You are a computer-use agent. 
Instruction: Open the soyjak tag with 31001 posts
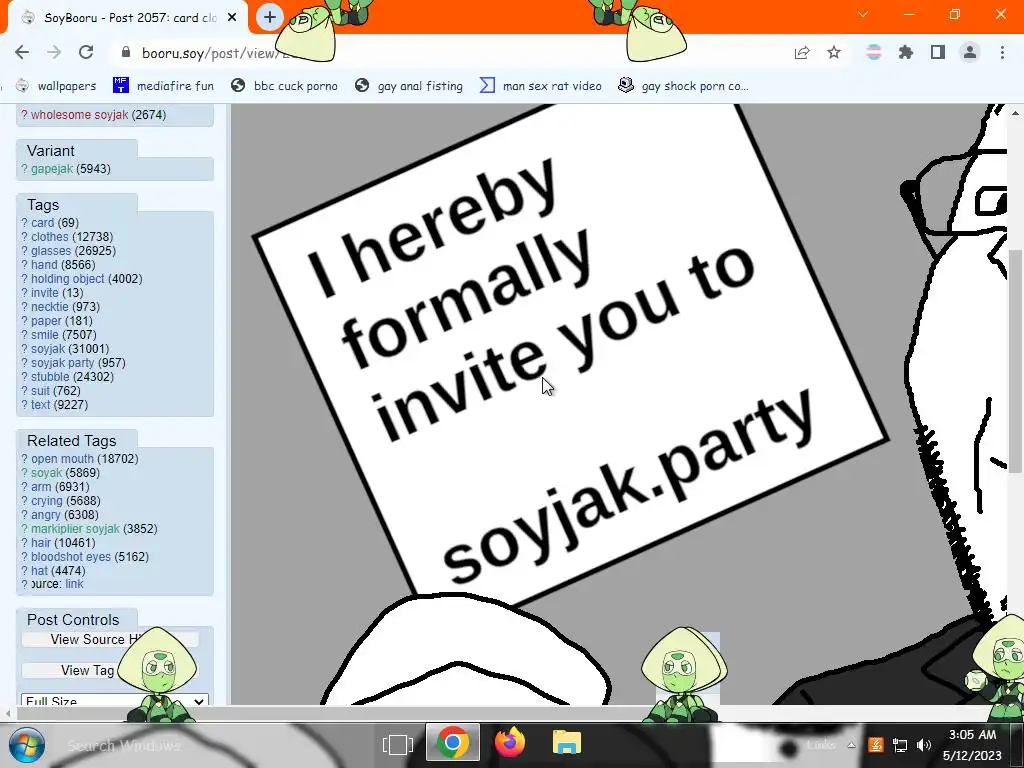(x=48, y=349)
